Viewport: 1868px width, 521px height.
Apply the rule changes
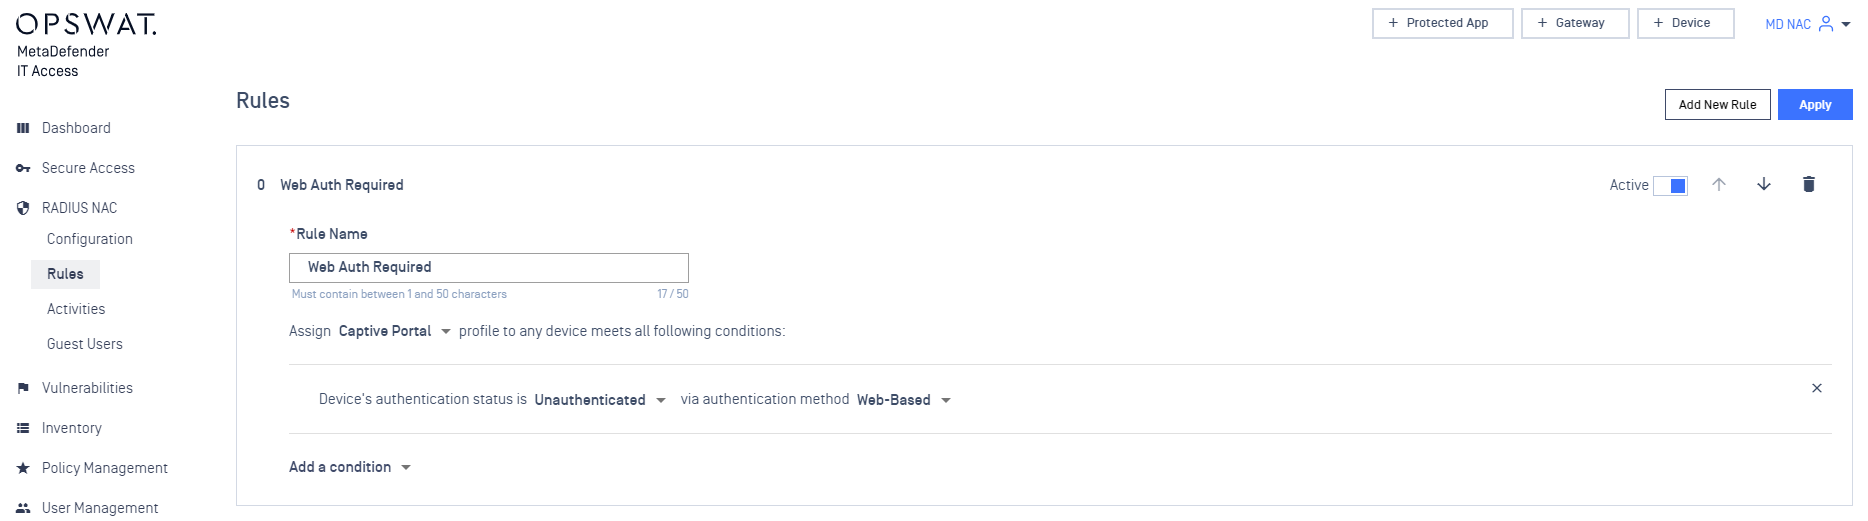click(x=1815, y=105)
